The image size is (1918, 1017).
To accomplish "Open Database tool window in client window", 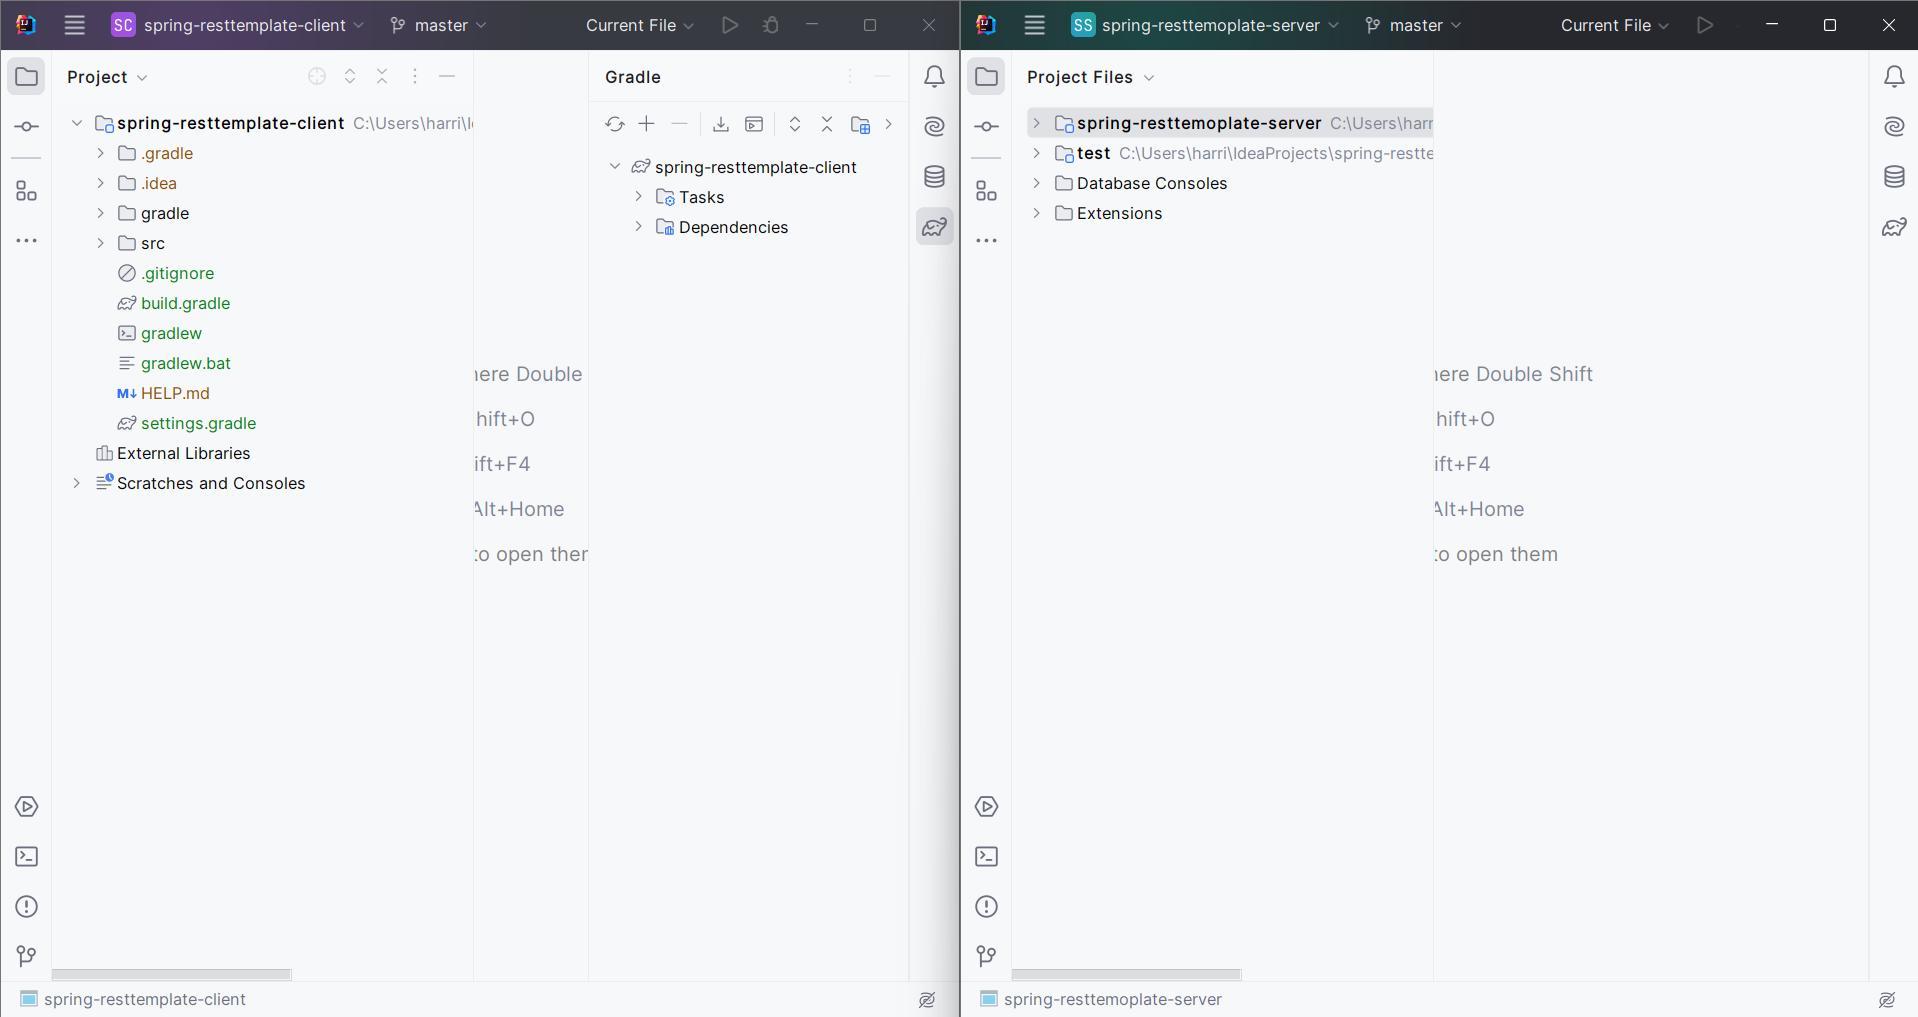I will 934,177.
